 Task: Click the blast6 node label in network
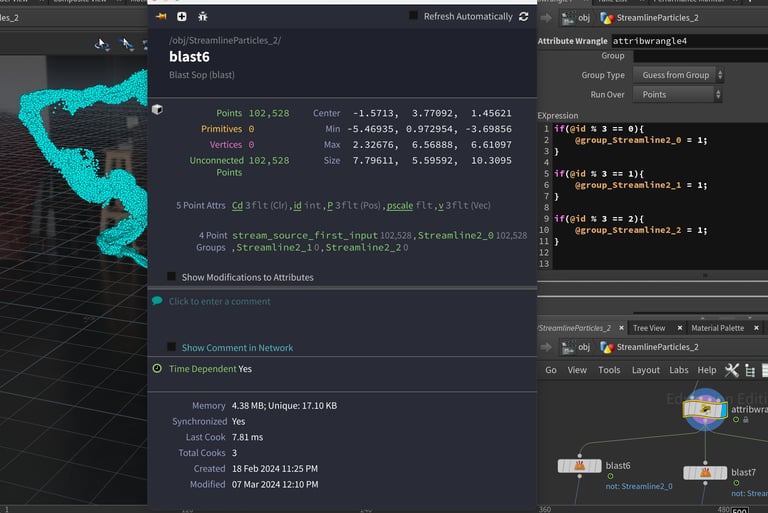point(618,465)
